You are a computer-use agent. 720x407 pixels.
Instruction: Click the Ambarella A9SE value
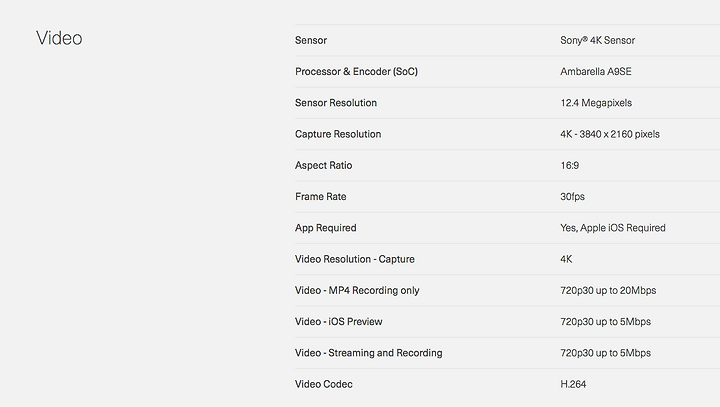596,72
